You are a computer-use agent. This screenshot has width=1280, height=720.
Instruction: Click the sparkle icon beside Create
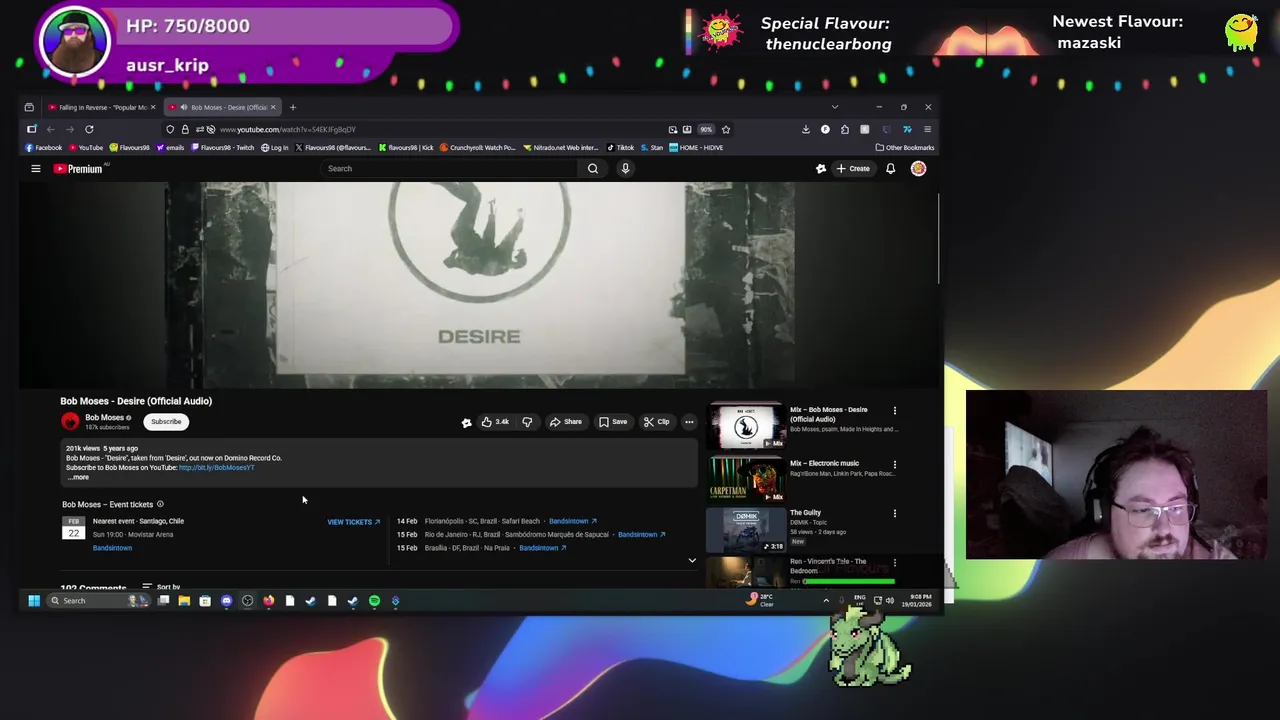tap(821, 169)
